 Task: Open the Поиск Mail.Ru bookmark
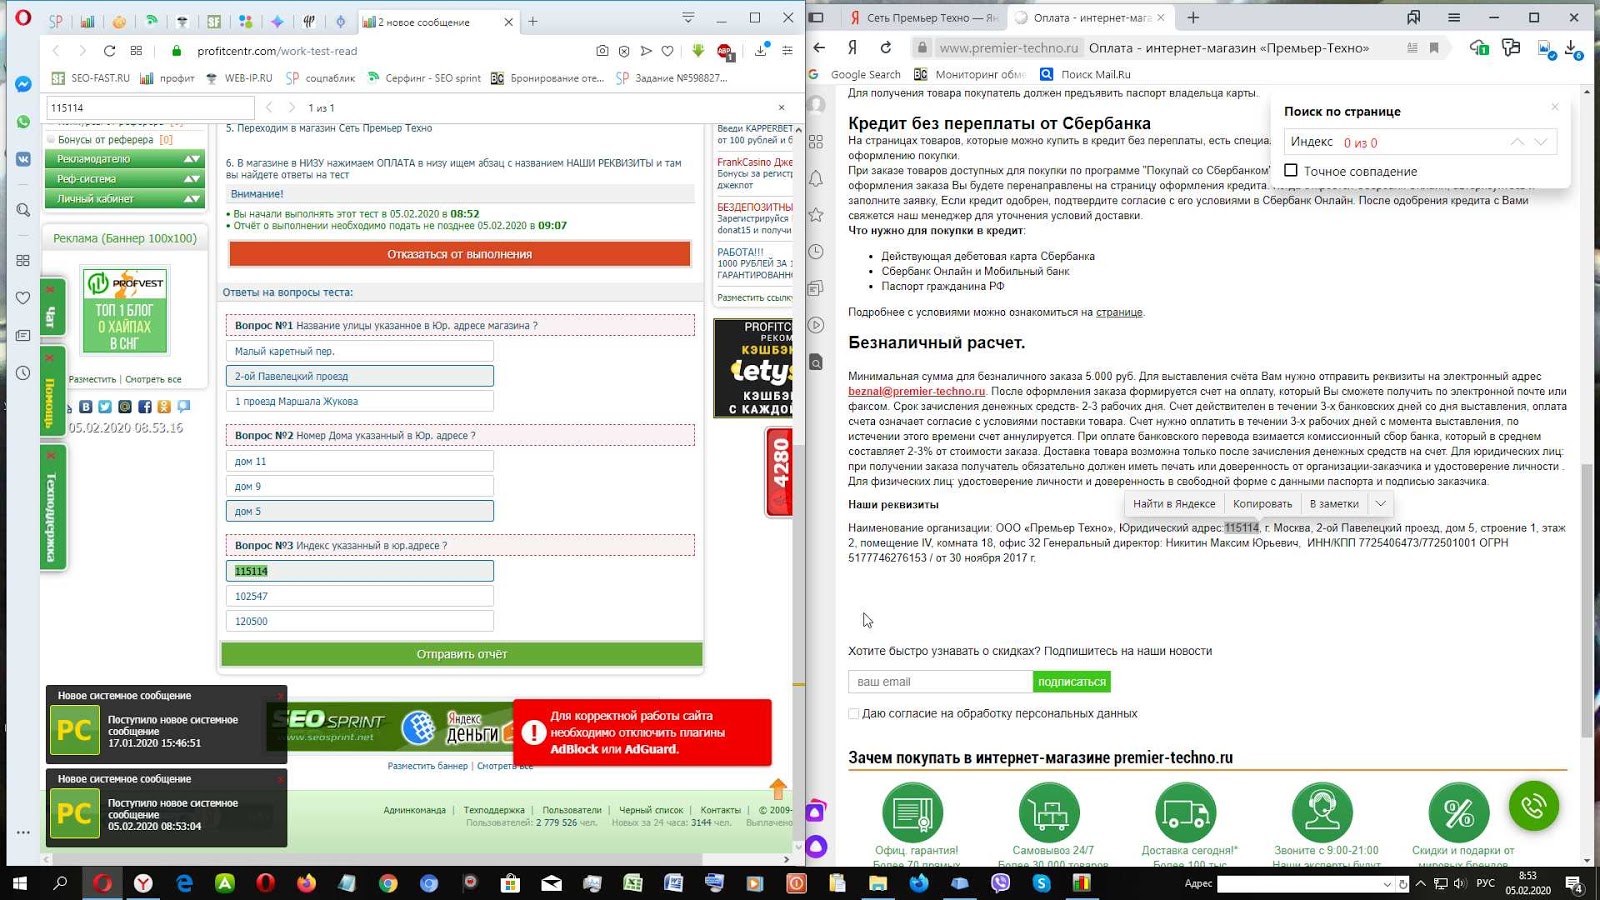[1085, 74]
